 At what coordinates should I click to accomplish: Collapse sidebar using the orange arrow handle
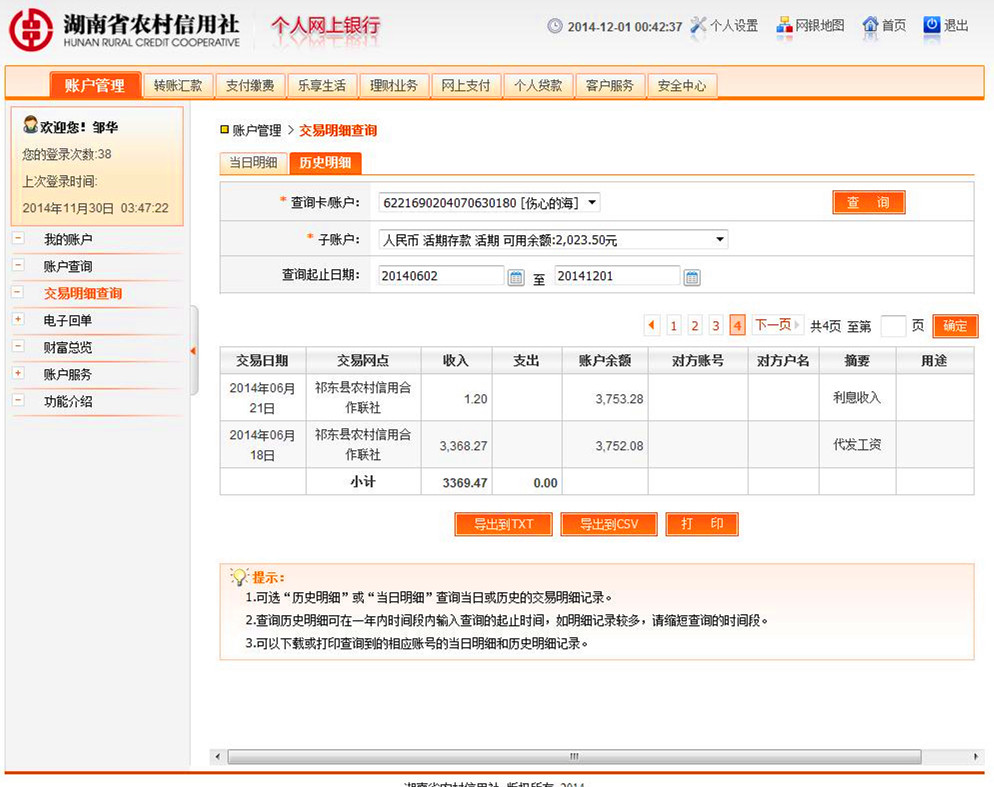click(x=193, y=350)
